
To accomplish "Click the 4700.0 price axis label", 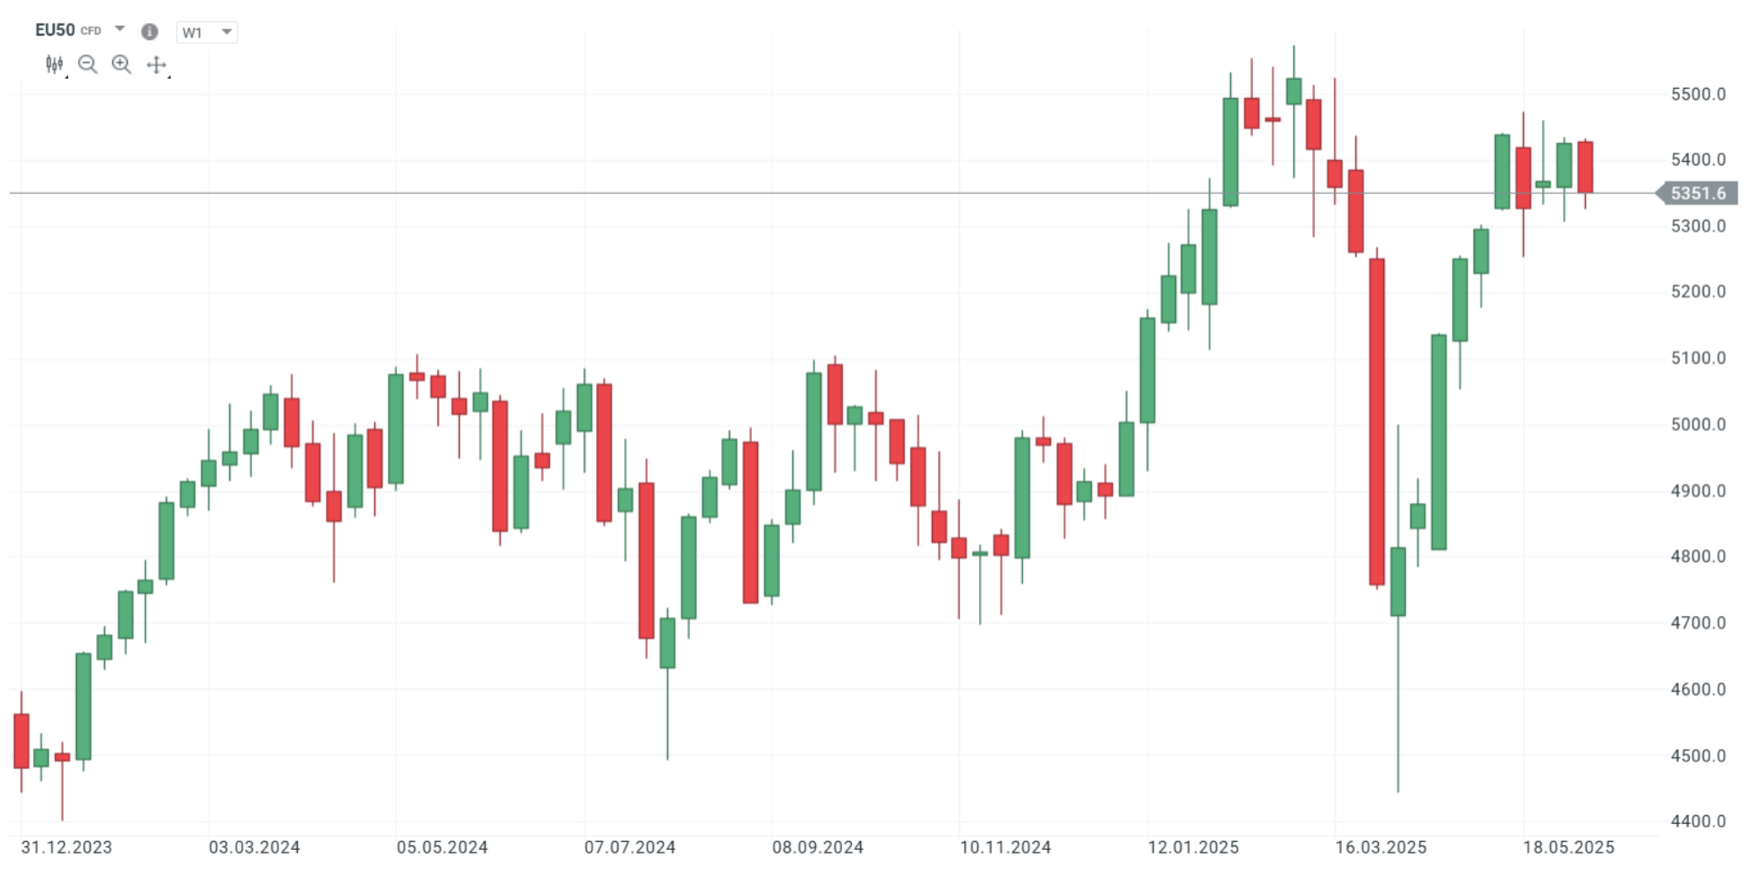I will [x=1698, y=622].
